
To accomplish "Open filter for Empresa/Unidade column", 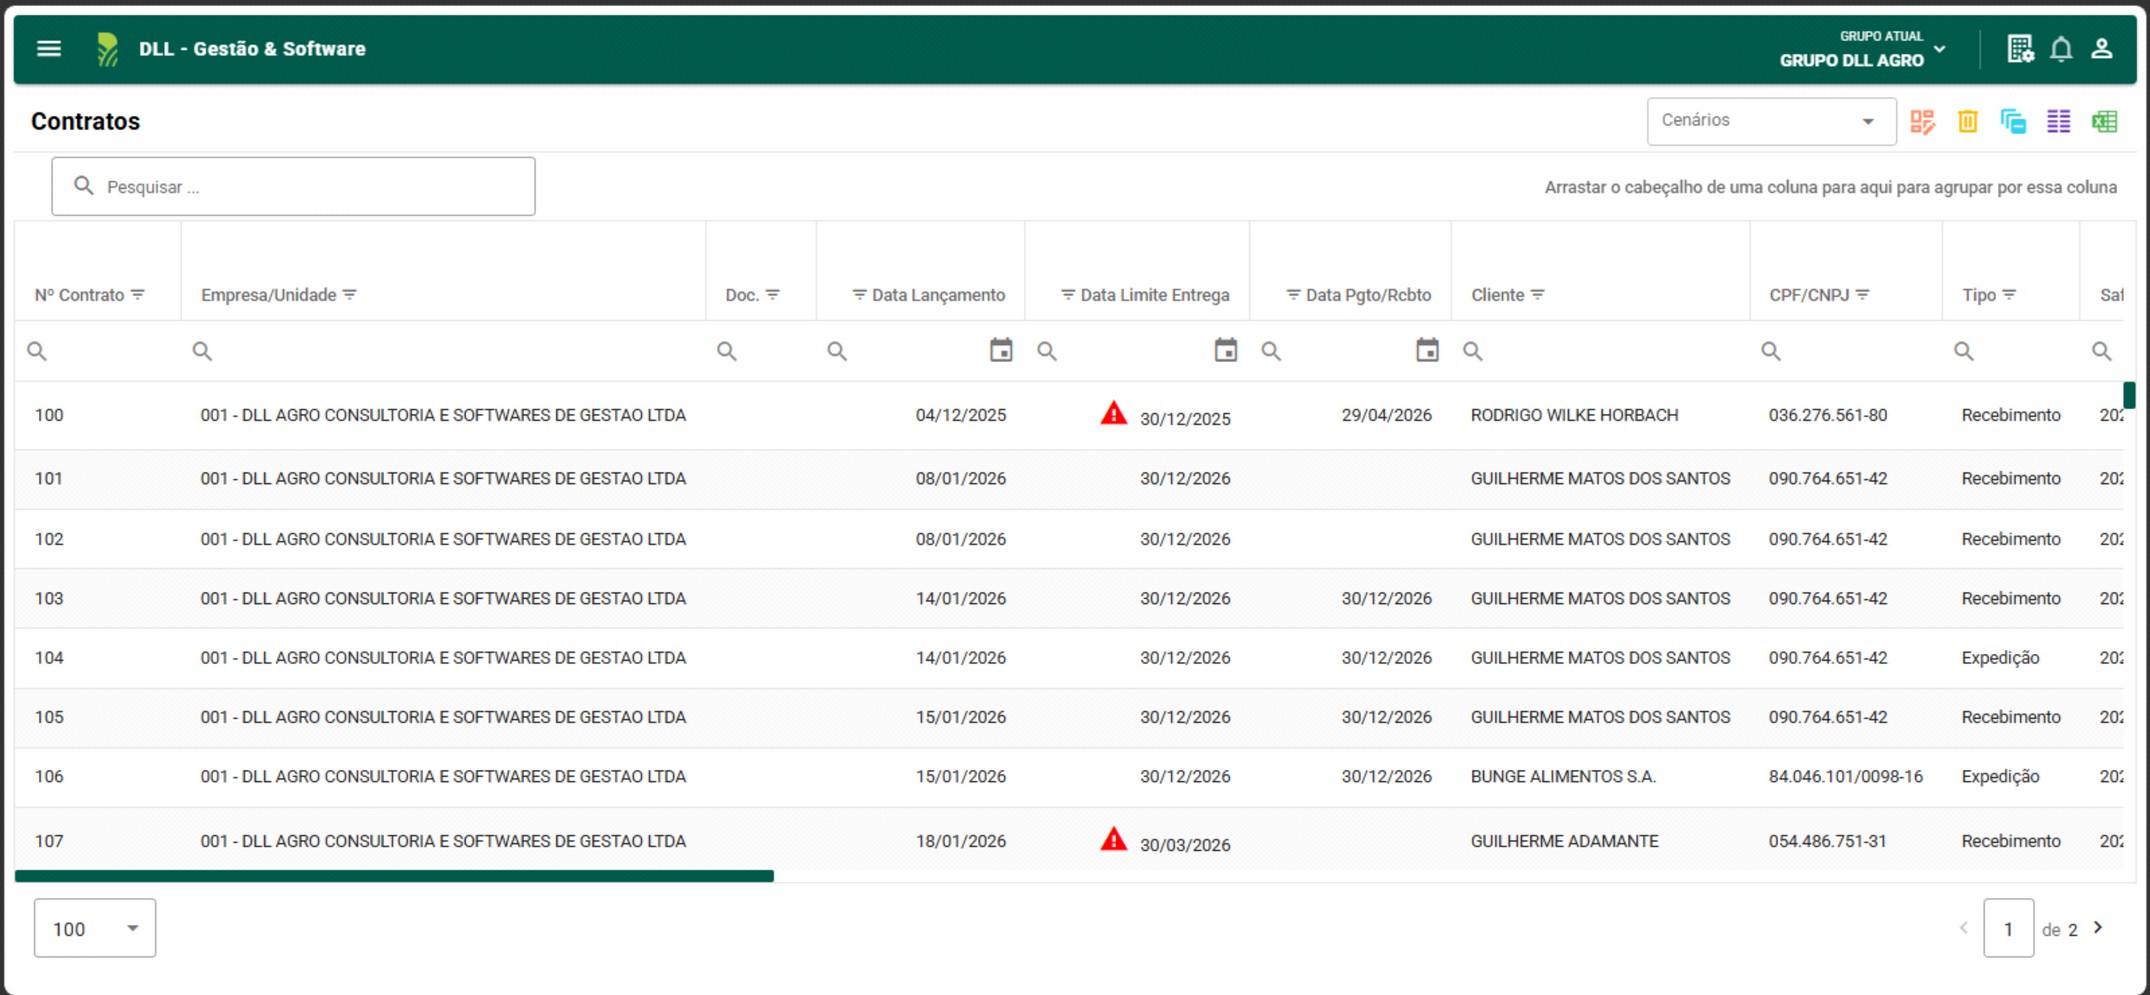I will (x=349, y=295).
